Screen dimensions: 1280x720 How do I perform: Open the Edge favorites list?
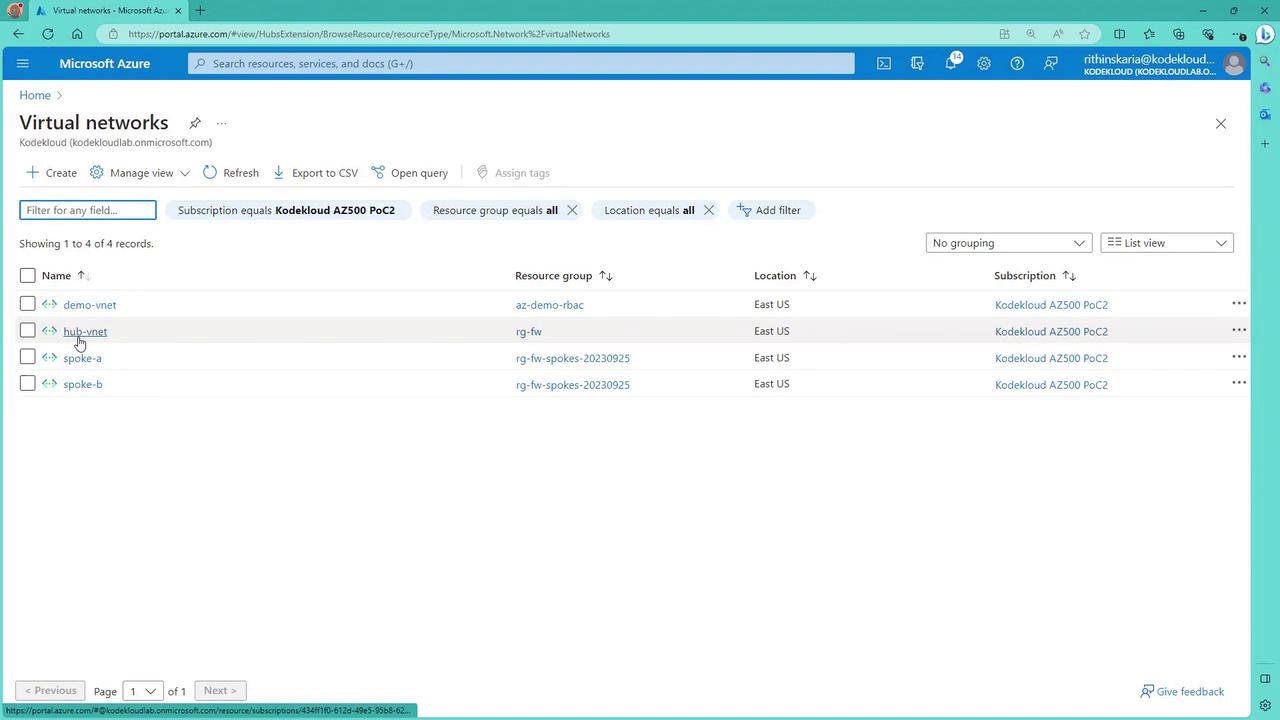pyautogui.click(x=1149, y=34)
